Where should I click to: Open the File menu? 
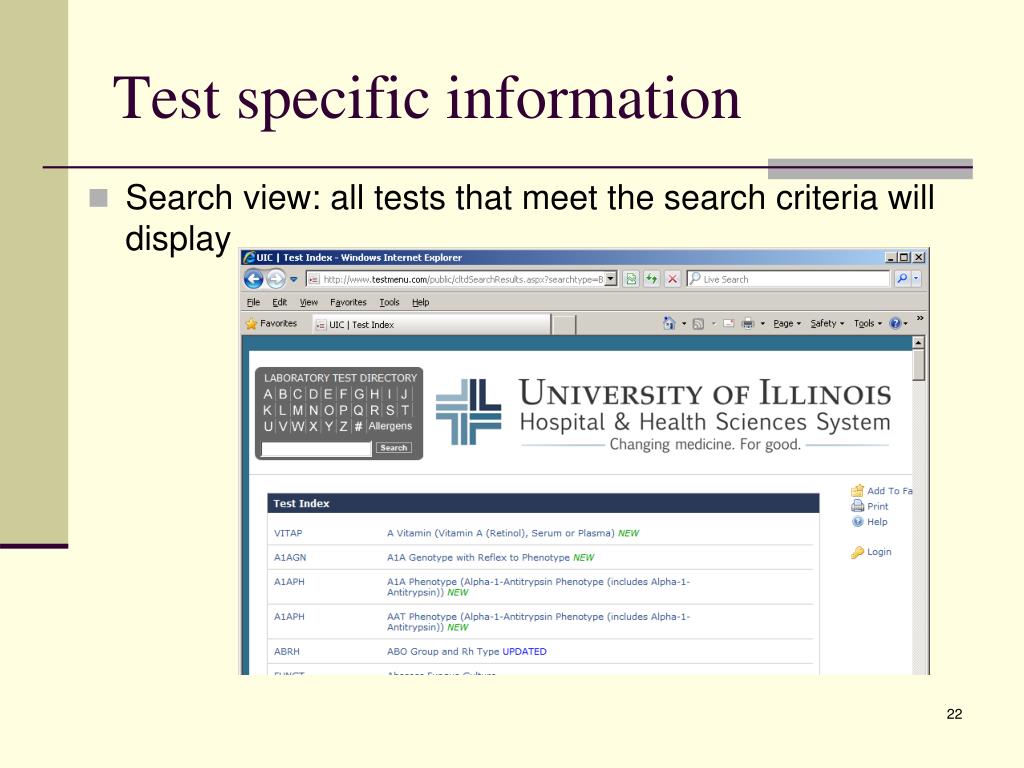[x=253, y=302]
